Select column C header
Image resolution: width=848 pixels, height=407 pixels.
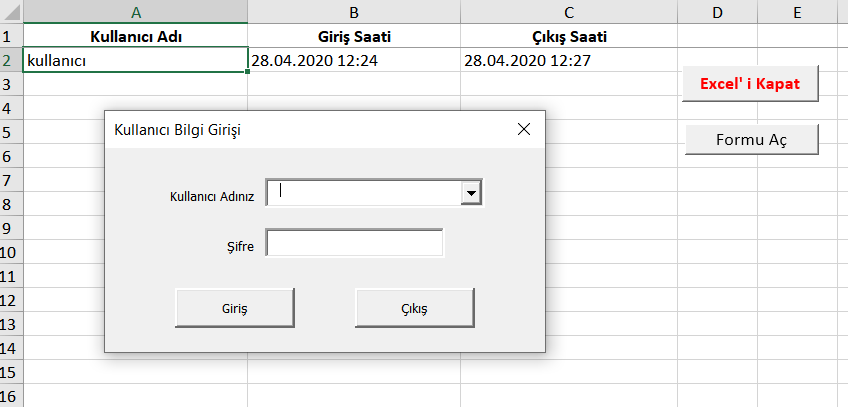[x=568, y=12]
